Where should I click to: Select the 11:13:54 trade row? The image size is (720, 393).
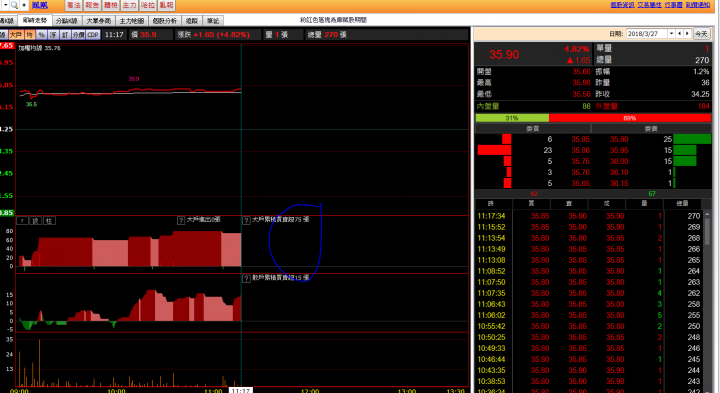589,238
